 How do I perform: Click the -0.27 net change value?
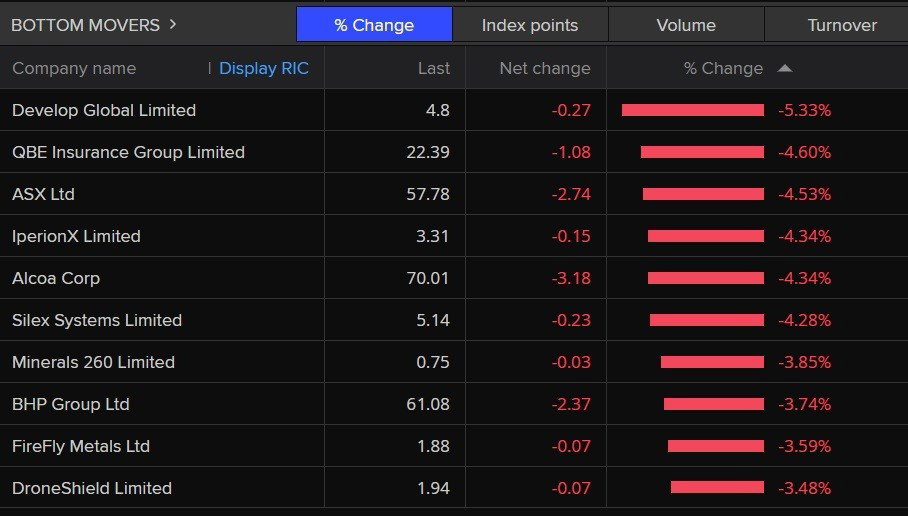pyautogui.click(x=571, y=110)
